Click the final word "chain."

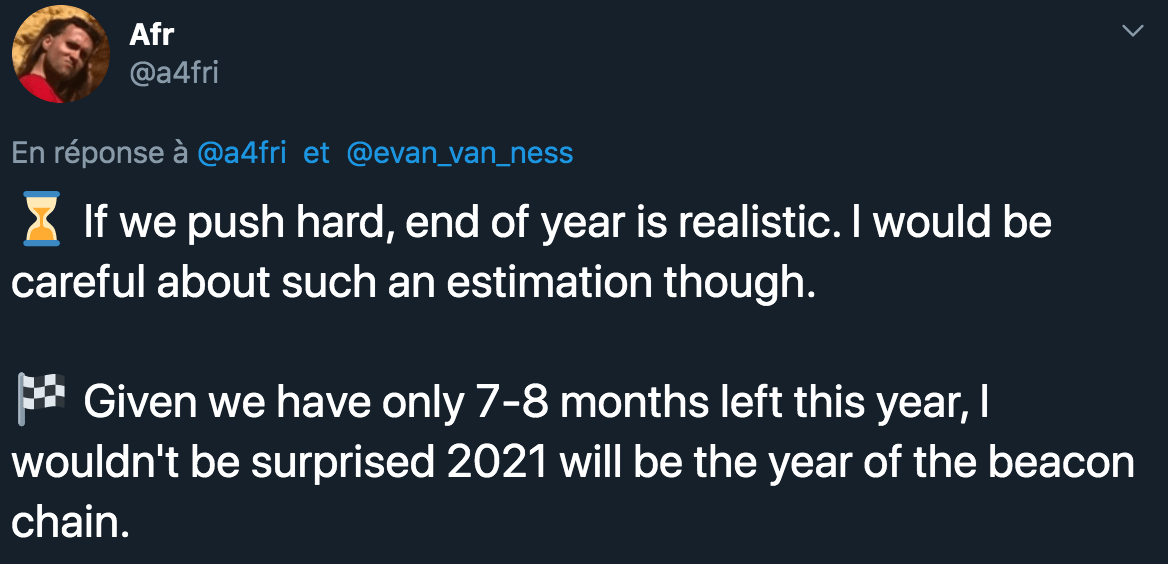(71, 523)
